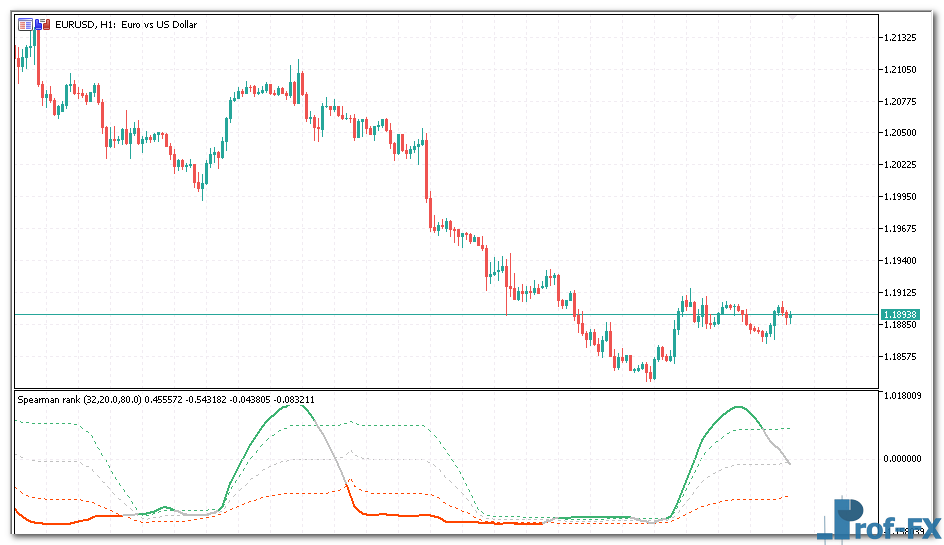This screenshot has width=944, height=545.
Task: Click the 0.000000 indicator scale value
Action: [905, 458]
